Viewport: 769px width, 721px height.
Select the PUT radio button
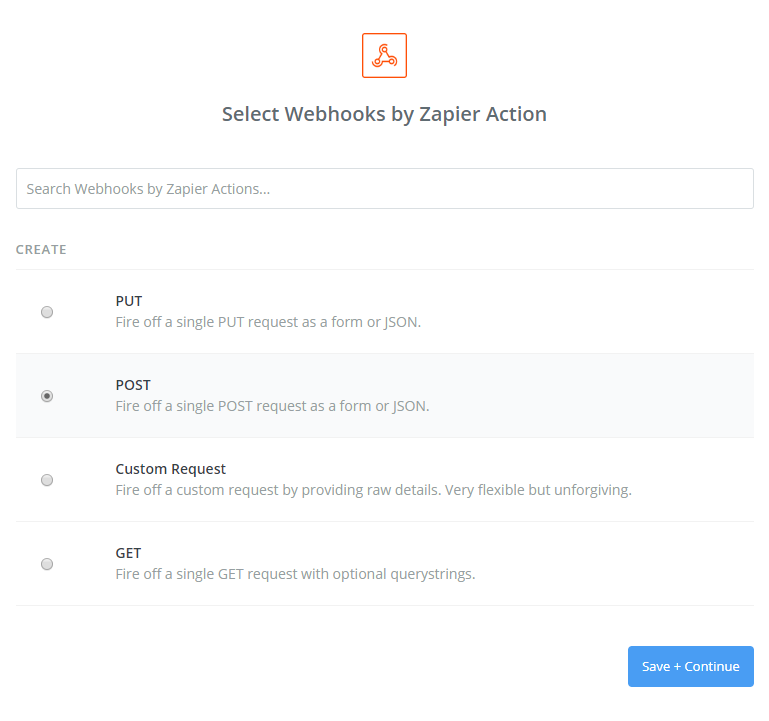(x=47, y=312)
